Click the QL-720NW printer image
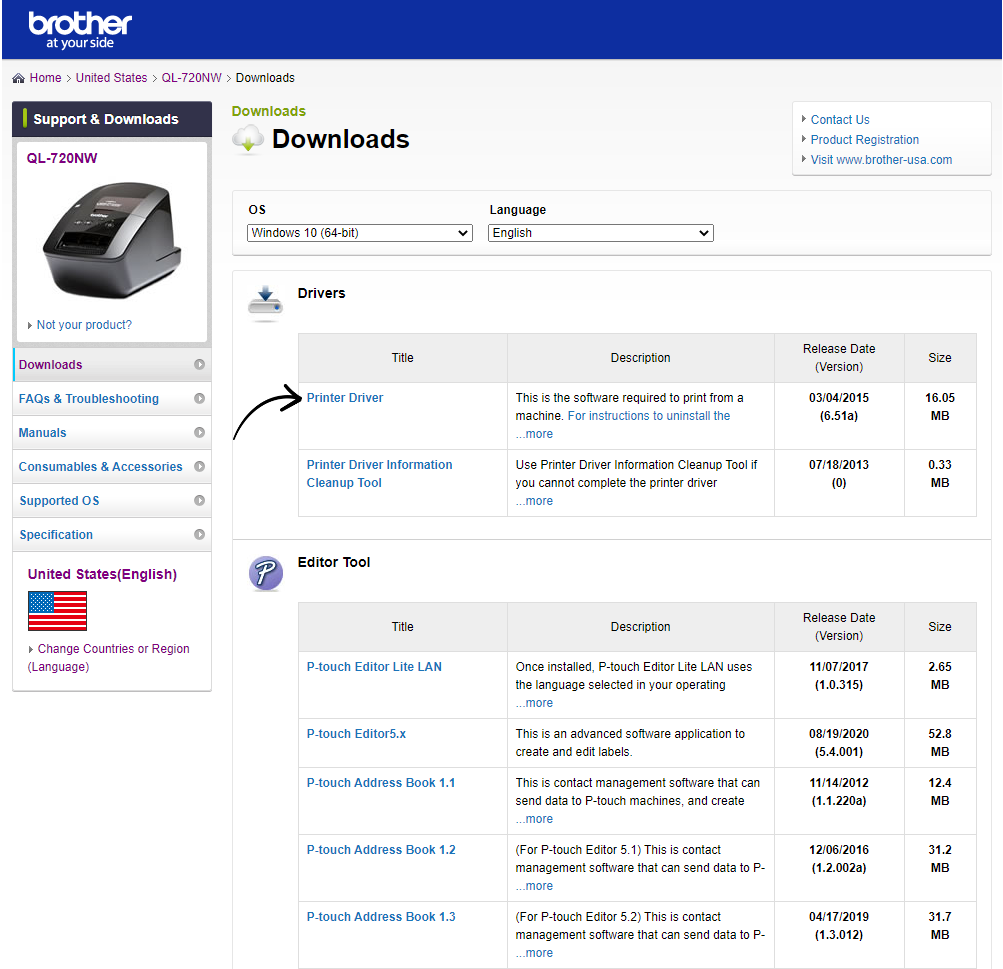1003x969 pixels. [x=111, y=239]
